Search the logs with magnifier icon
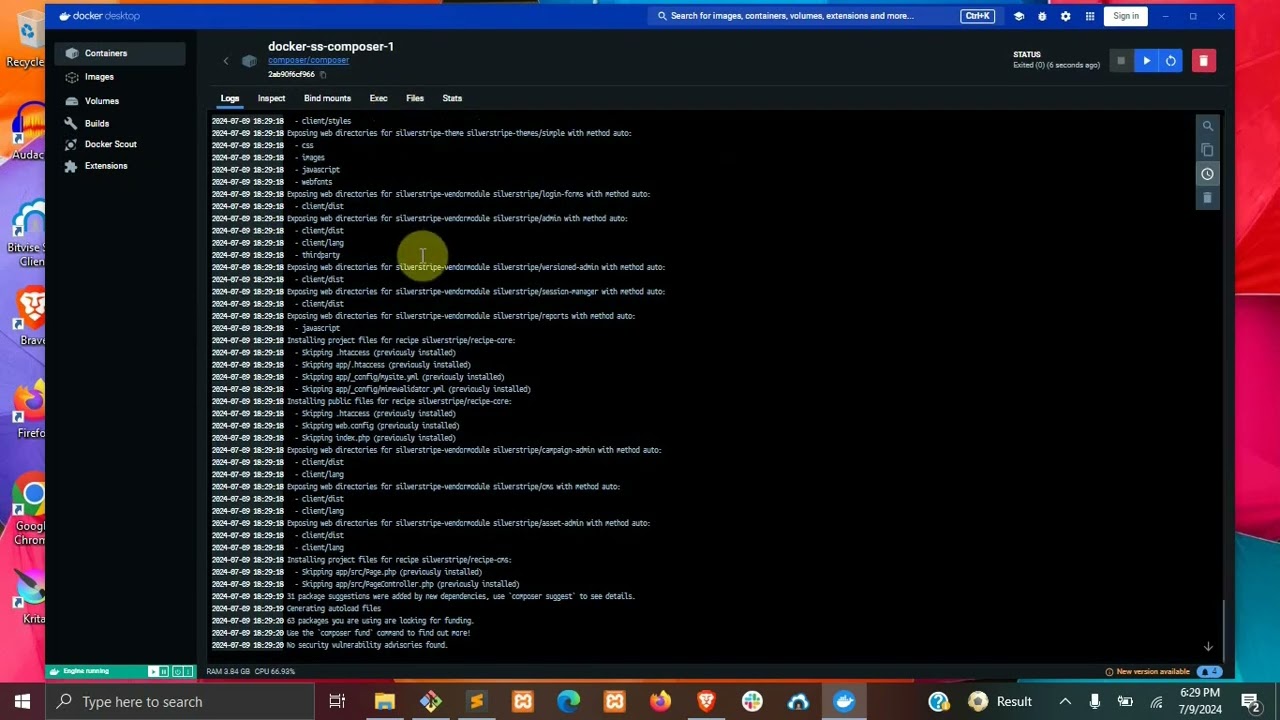The height and width of the screenshot is (720, 1280). (1207, 126)
